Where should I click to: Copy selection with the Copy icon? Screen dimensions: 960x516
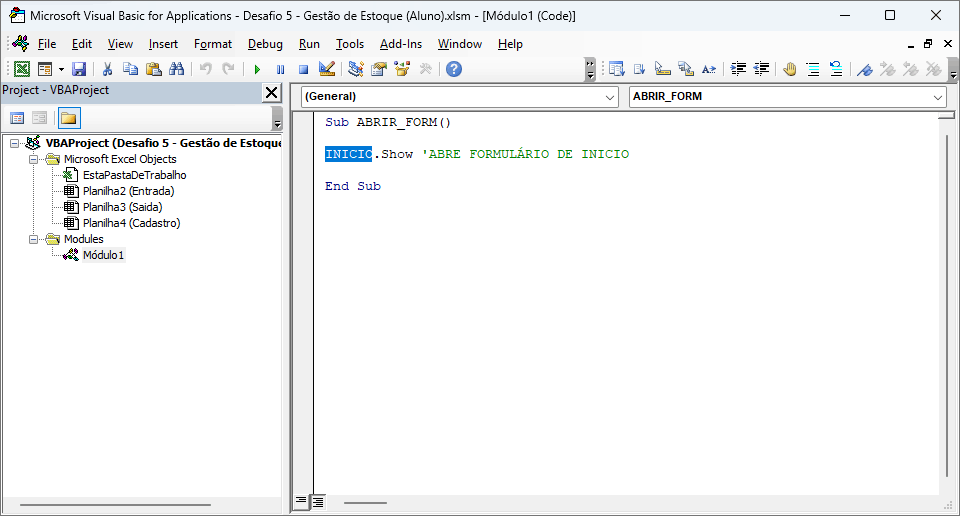coord(130,69)
